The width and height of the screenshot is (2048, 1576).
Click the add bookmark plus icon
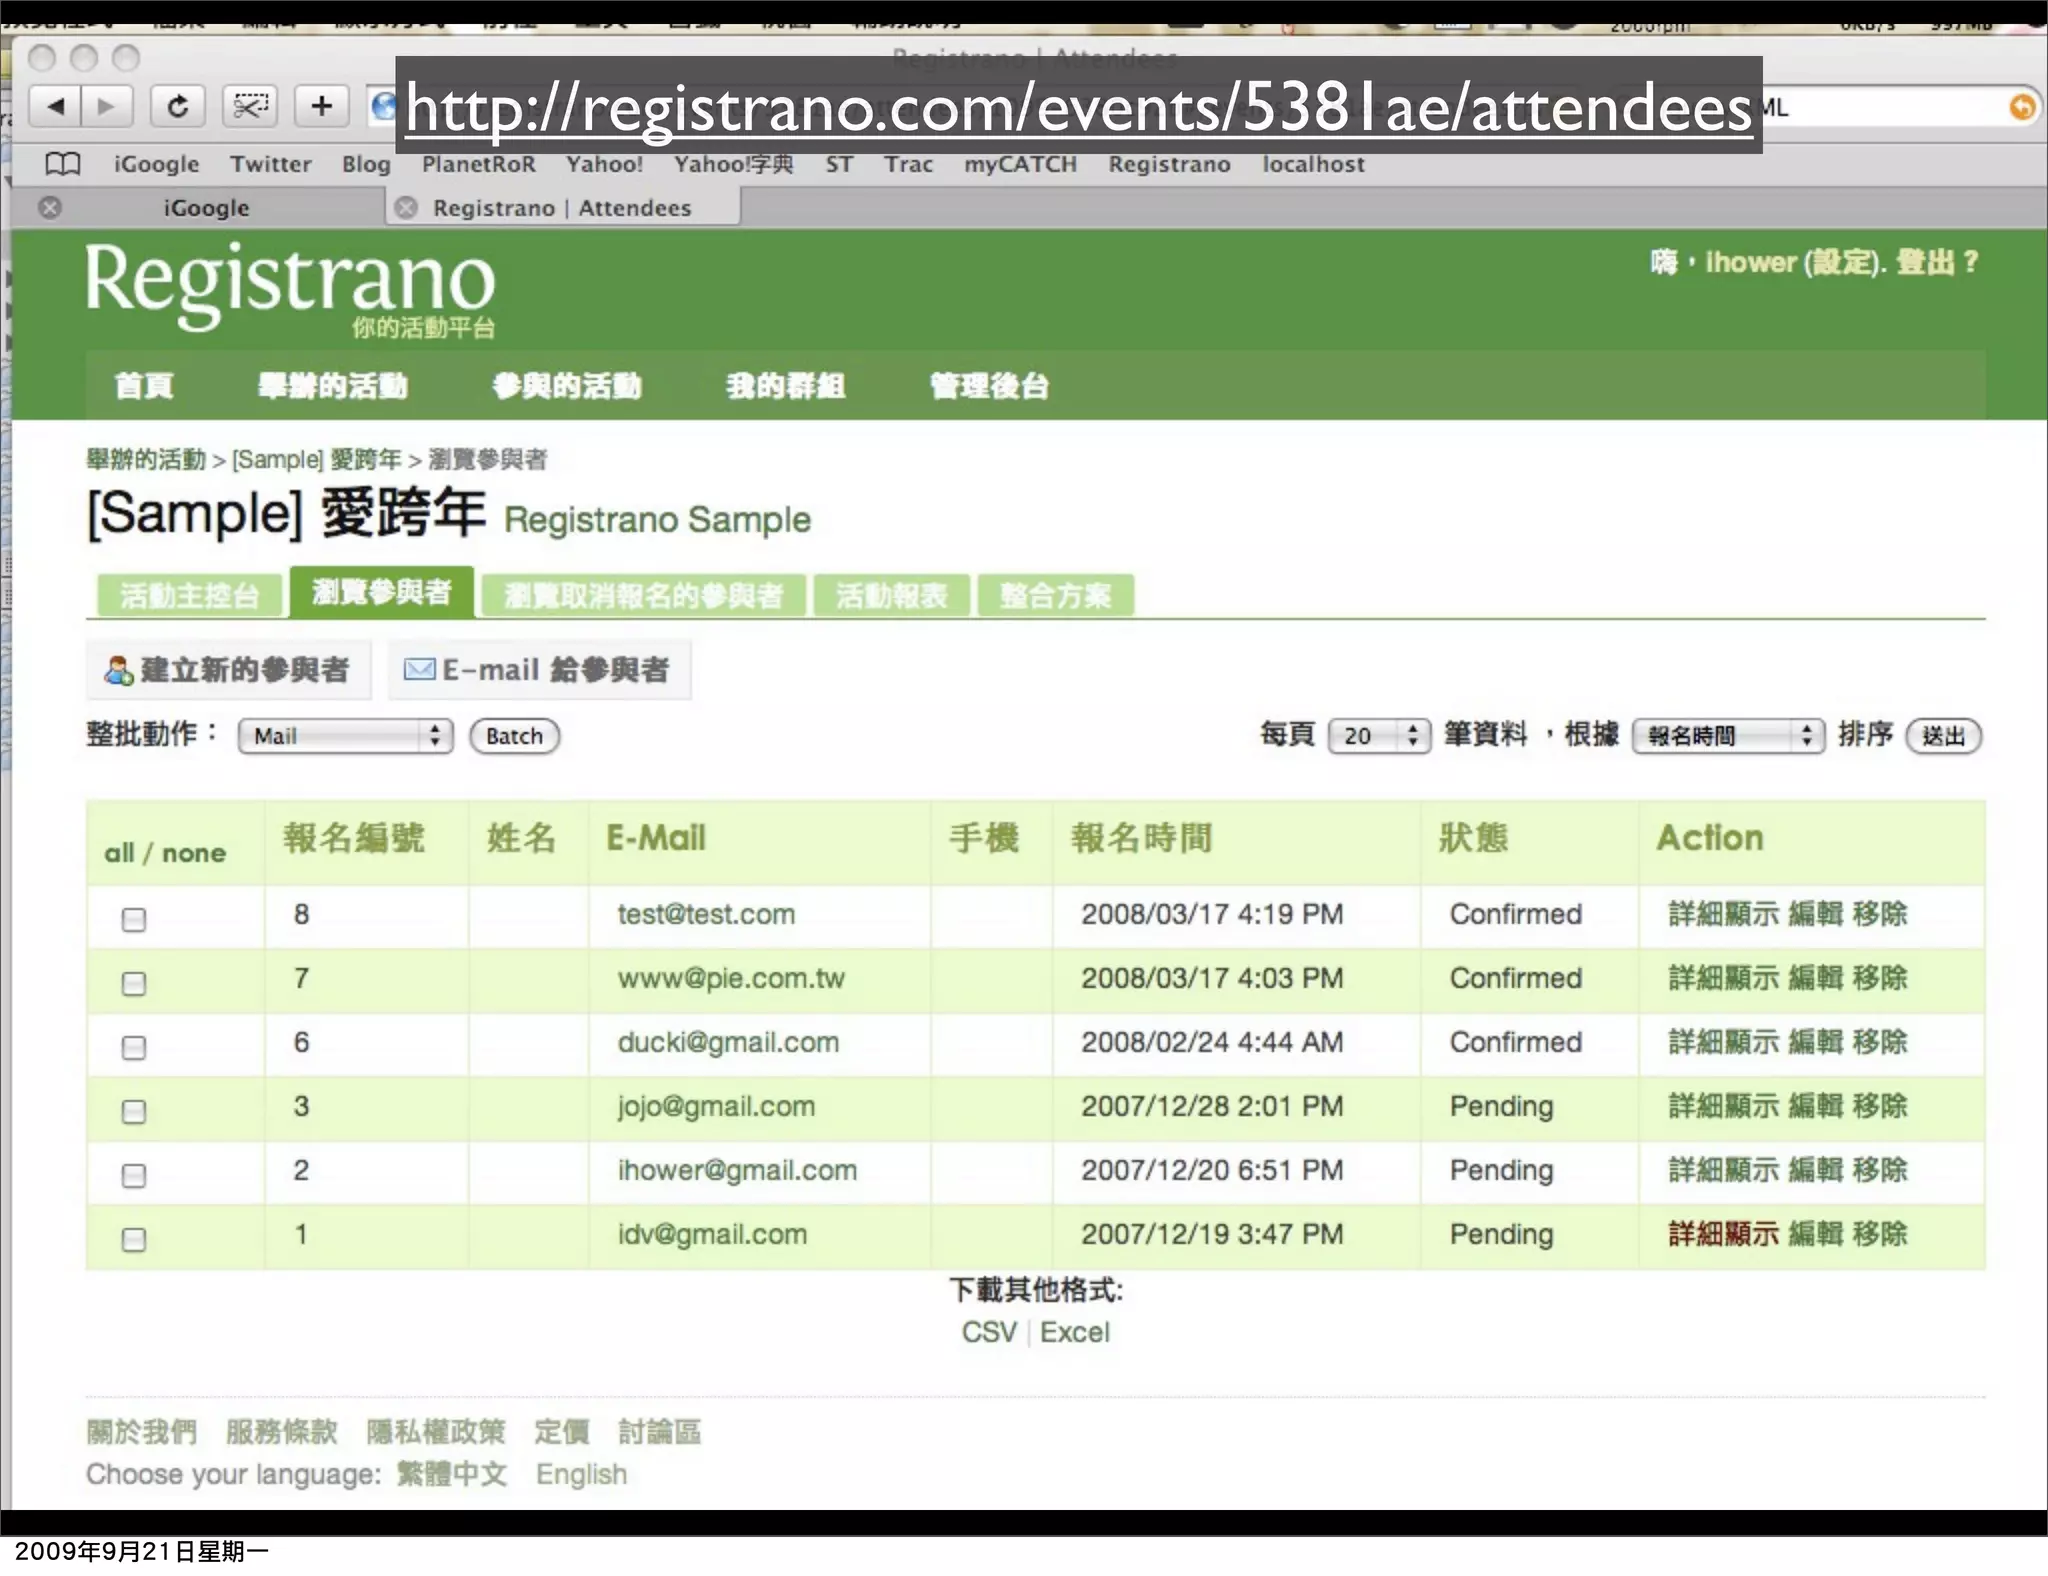coord(321,106)
